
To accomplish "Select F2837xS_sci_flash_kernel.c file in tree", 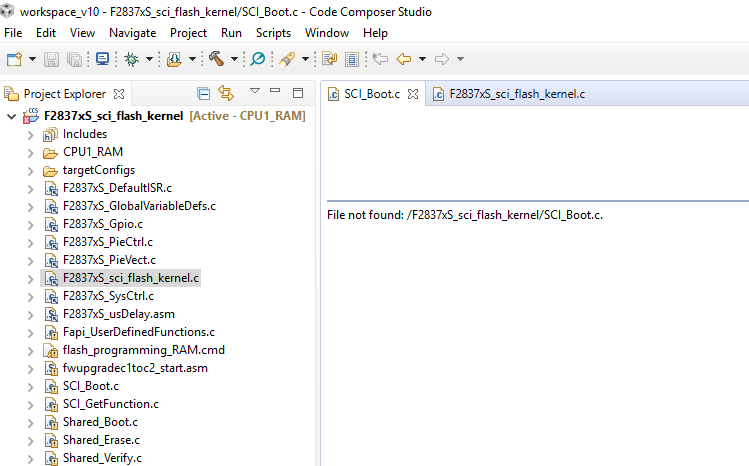I will point(130,278).
